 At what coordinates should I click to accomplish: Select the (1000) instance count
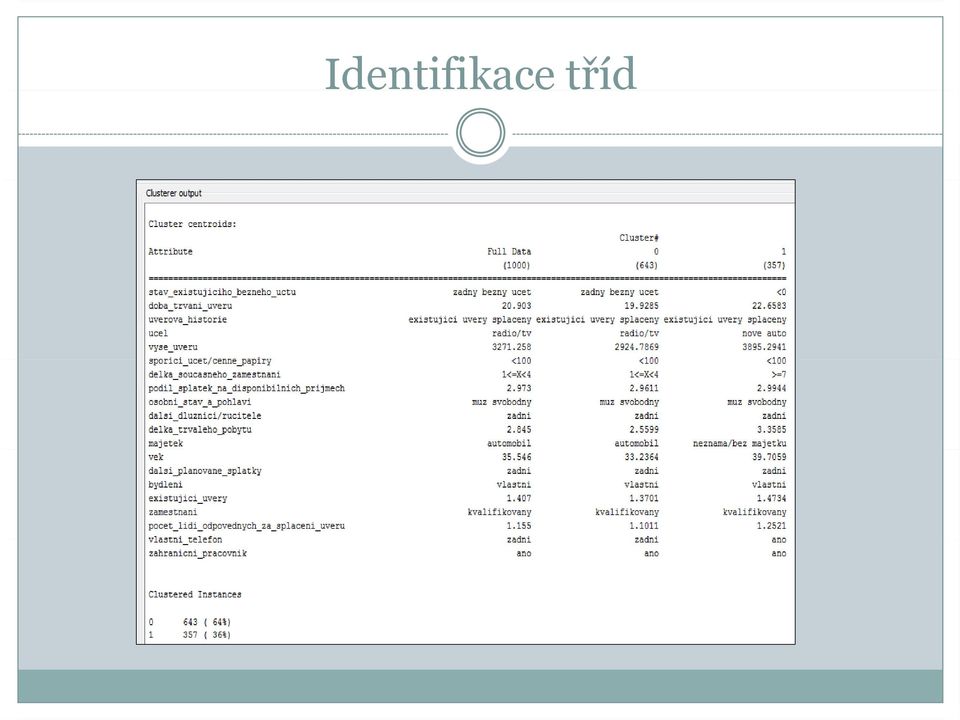(516, 265)
